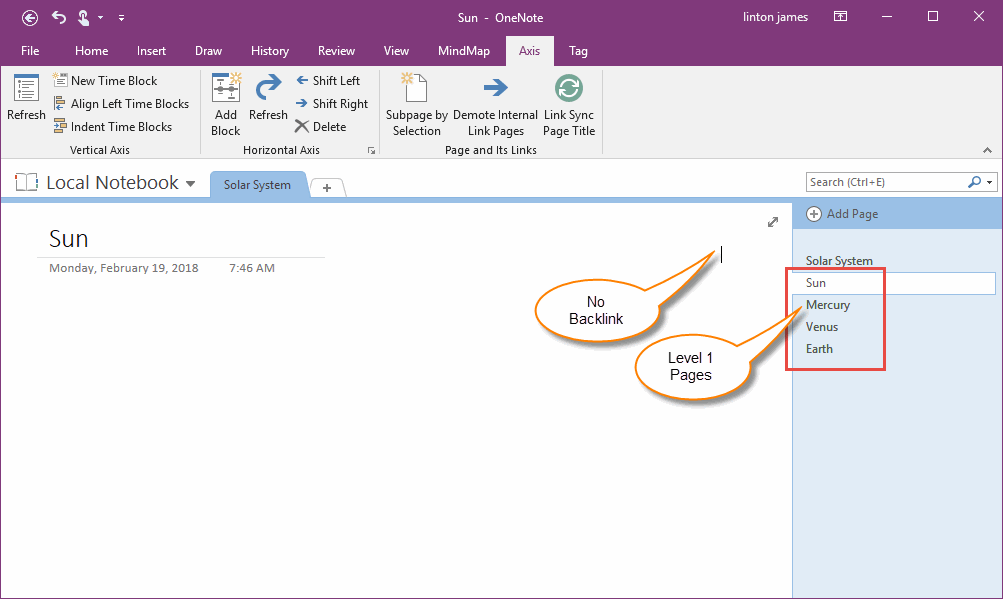Open the Draw ribbon tab
The image size is (1003, 599).
[x=209, y=51]
